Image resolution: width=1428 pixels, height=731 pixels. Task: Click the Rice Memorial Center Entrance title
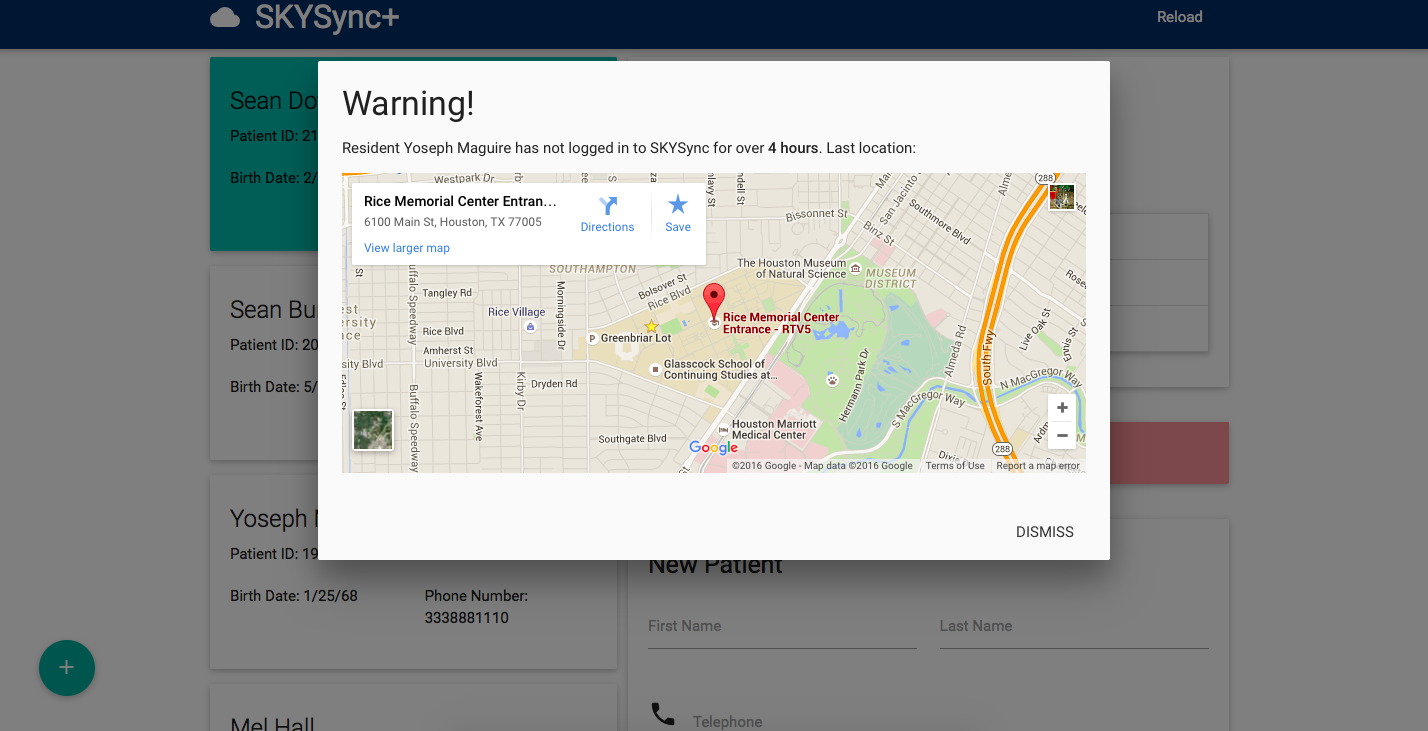[460, 201]
